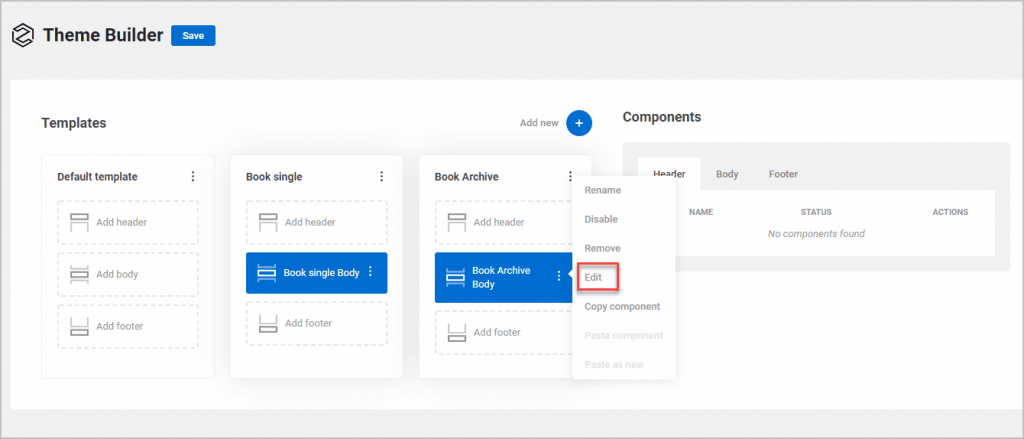Select Rename in the context menu

pos(602,190)
